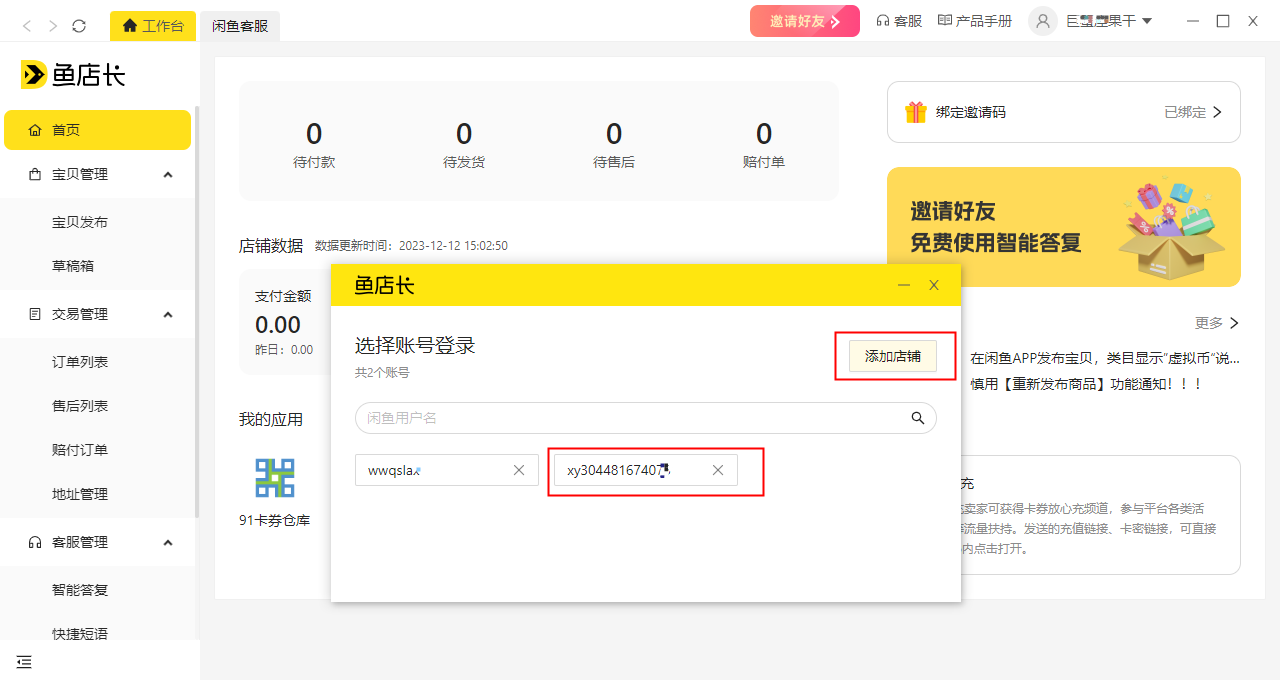
Task: Open 宝贝发布 in sidebar
Action: (x=80, y=222)
